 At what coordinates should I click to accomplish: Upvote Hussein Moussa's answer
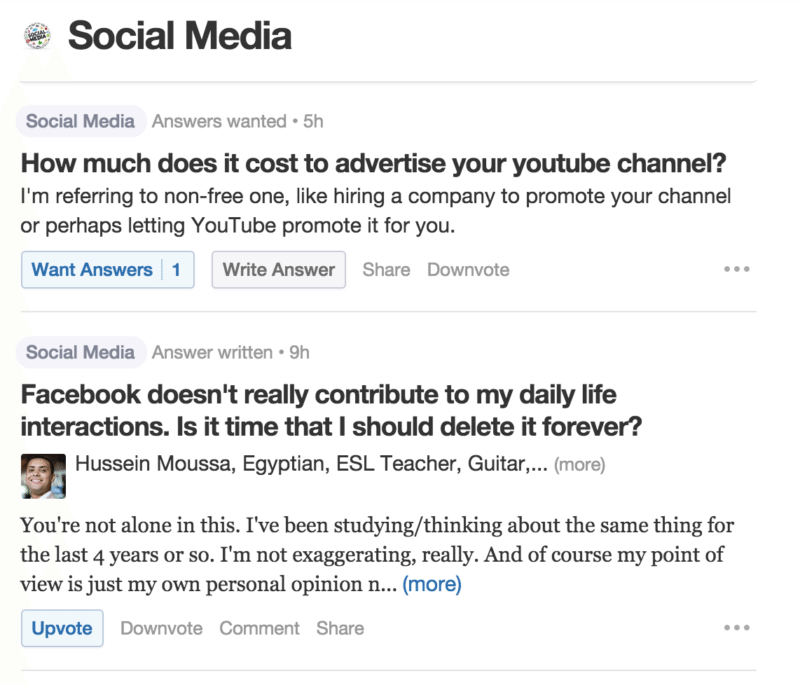pos(62,628)
